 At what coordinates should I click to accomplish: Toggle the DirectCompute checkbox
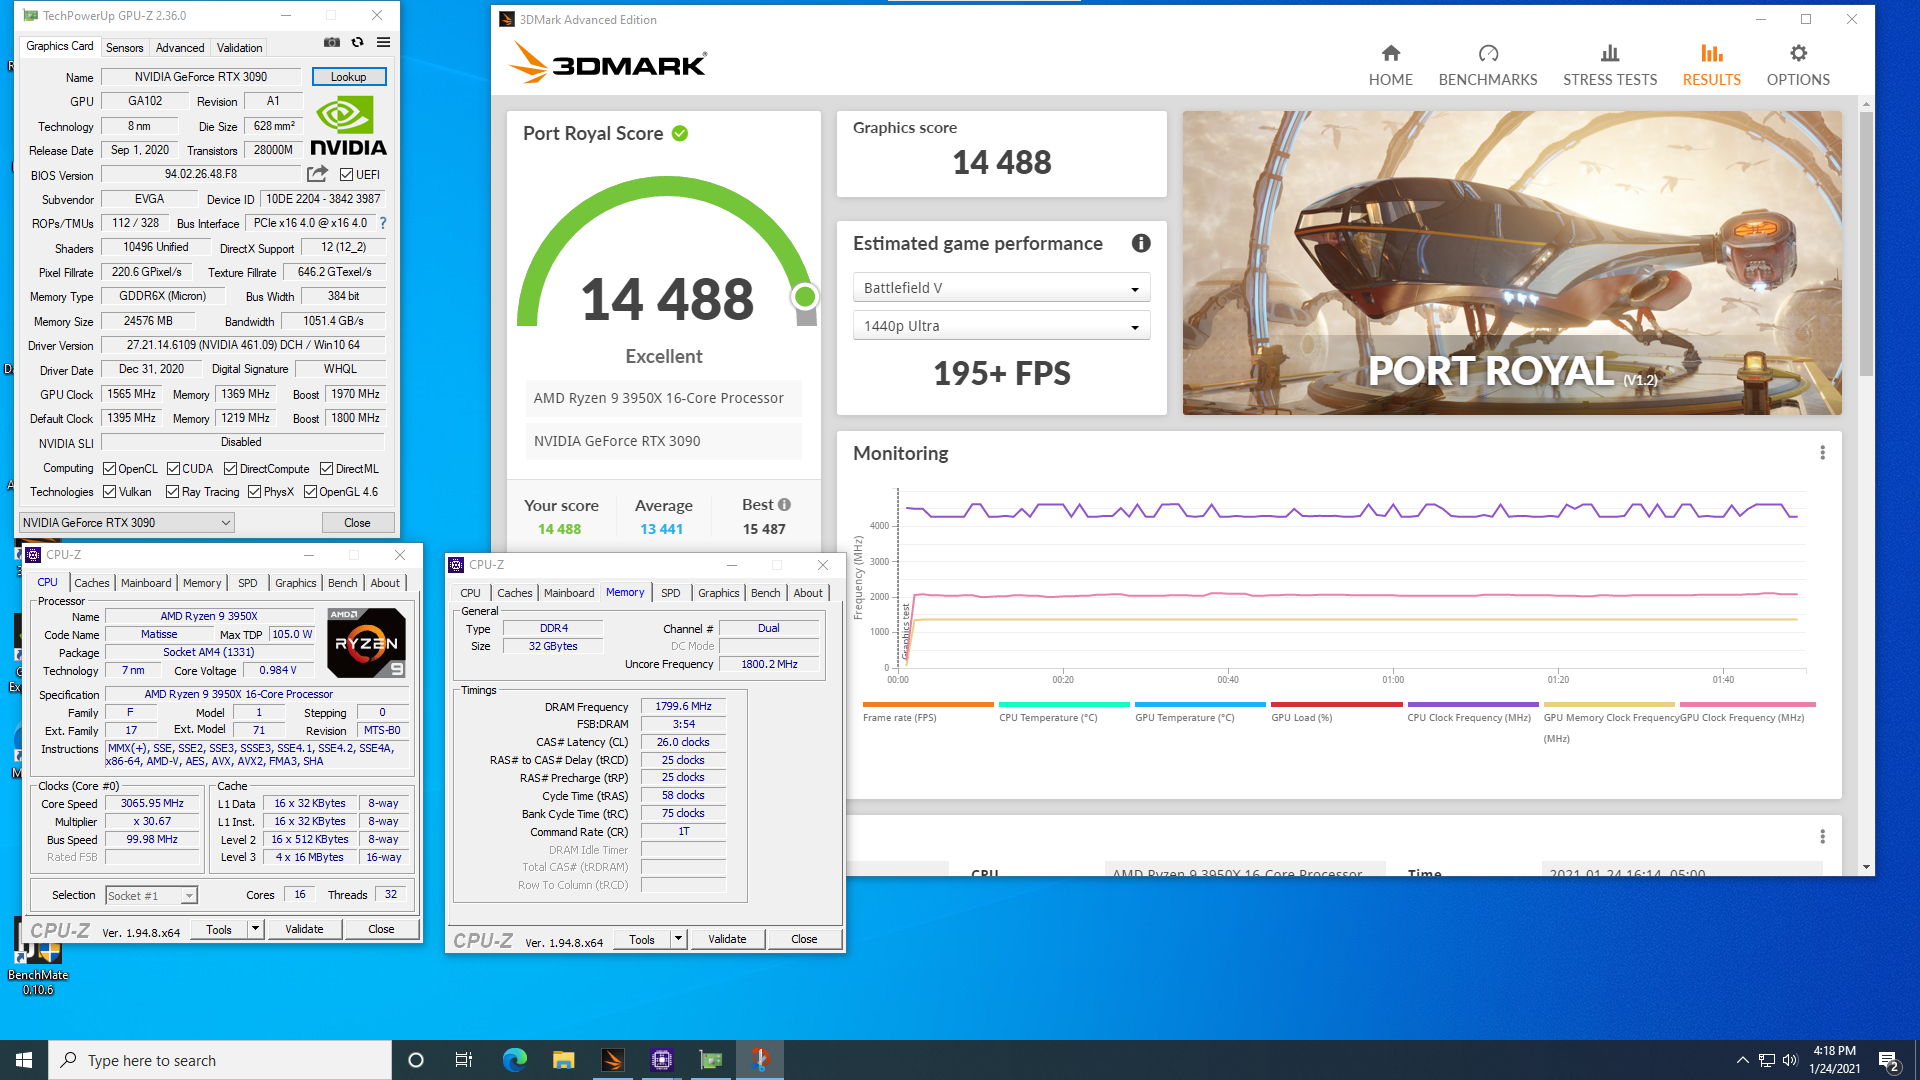point(231,469)
